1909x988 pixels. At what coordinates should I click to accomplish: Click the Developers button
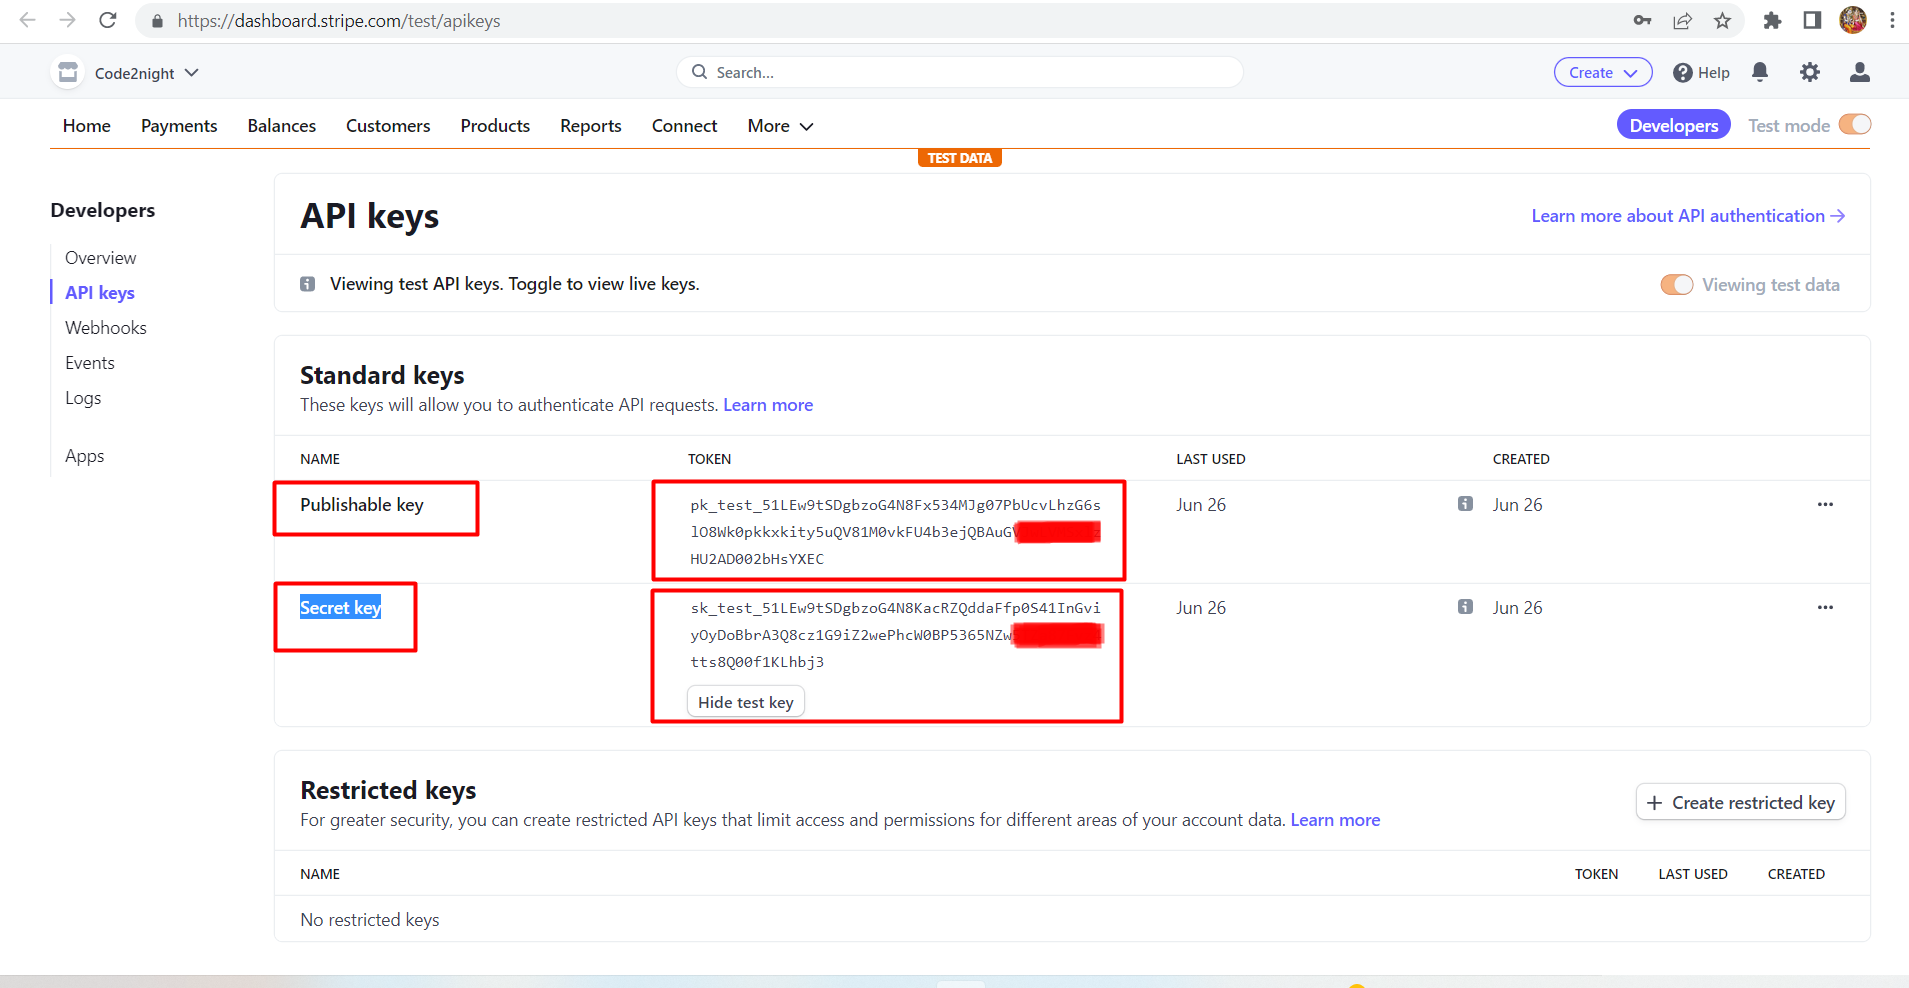1673,125
